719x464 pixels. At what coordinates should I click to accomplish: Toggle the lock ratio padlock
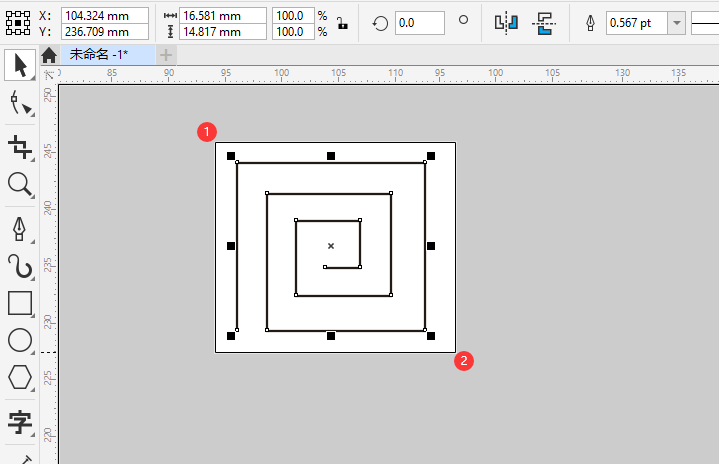[342, 23]
